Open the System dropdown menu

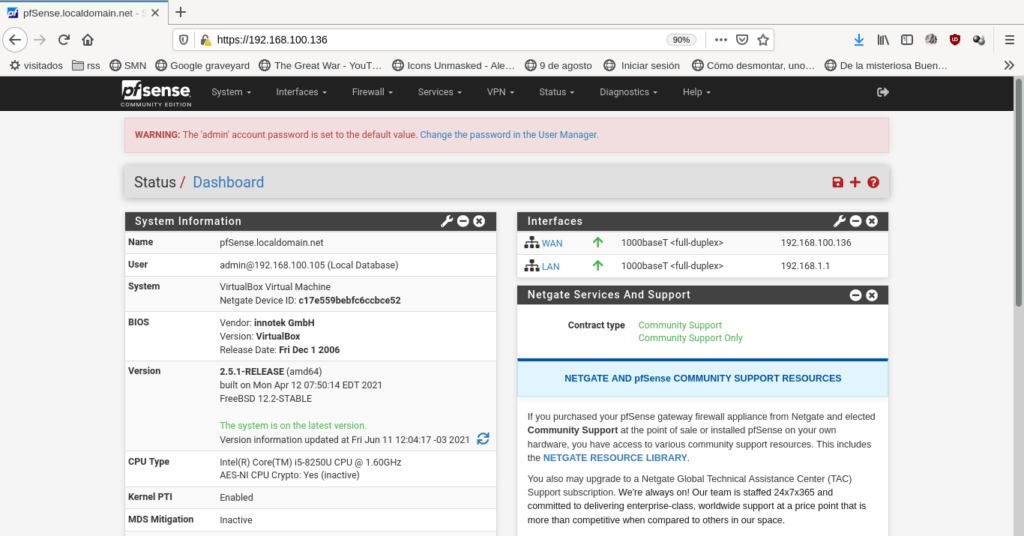click(x=231, y=92)
